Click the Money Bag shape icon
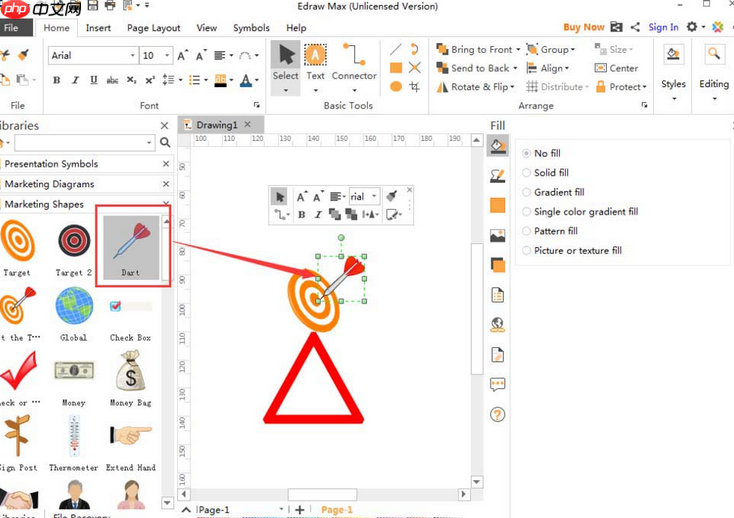This screenshot has height=518, width=734. click(130, 373)
